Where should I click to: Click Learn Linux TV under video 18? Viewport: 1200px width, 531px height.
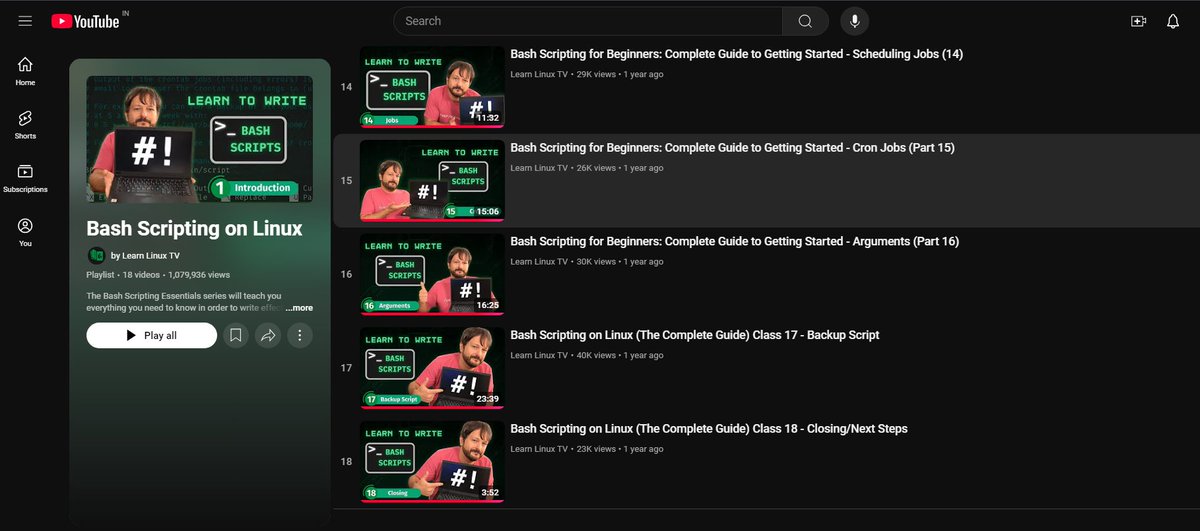[539, 449]
